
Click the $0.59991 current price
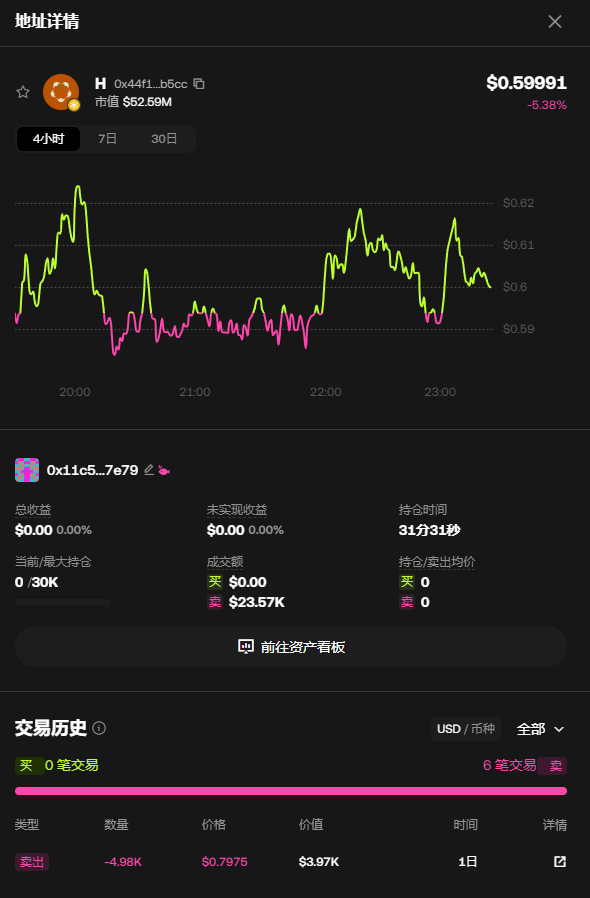click(526, 82)
